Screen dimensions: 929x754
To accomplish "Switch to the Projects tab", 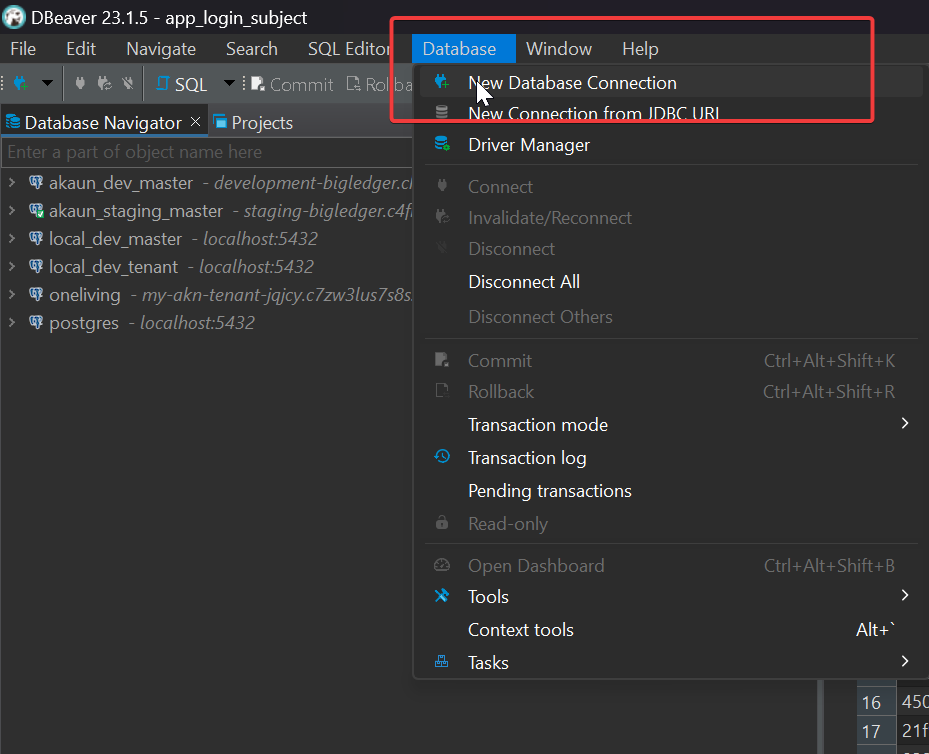I will pos(253,122).
